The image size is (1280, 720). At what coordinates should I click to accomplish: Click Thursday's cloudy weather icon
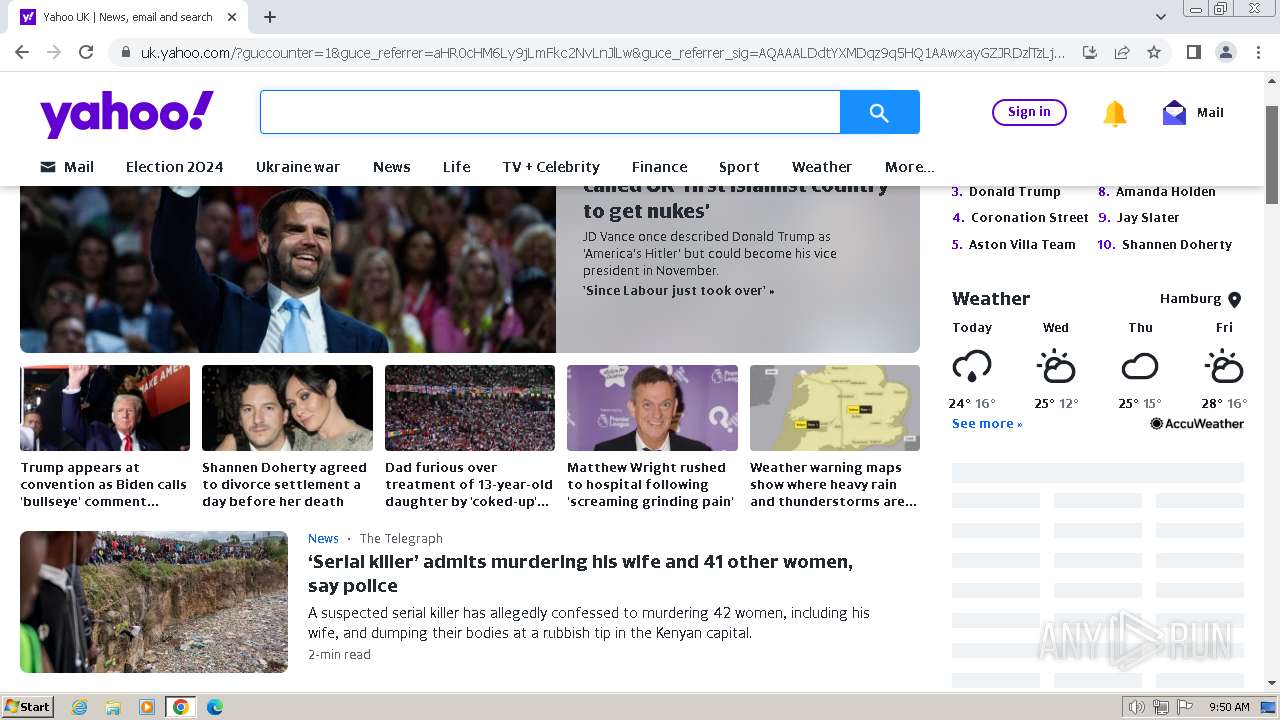point(1140,366)
